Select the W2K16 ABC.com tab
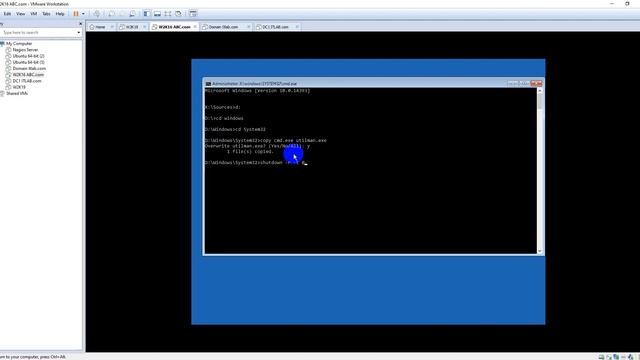Screen dimensions: 640x360 174,27
